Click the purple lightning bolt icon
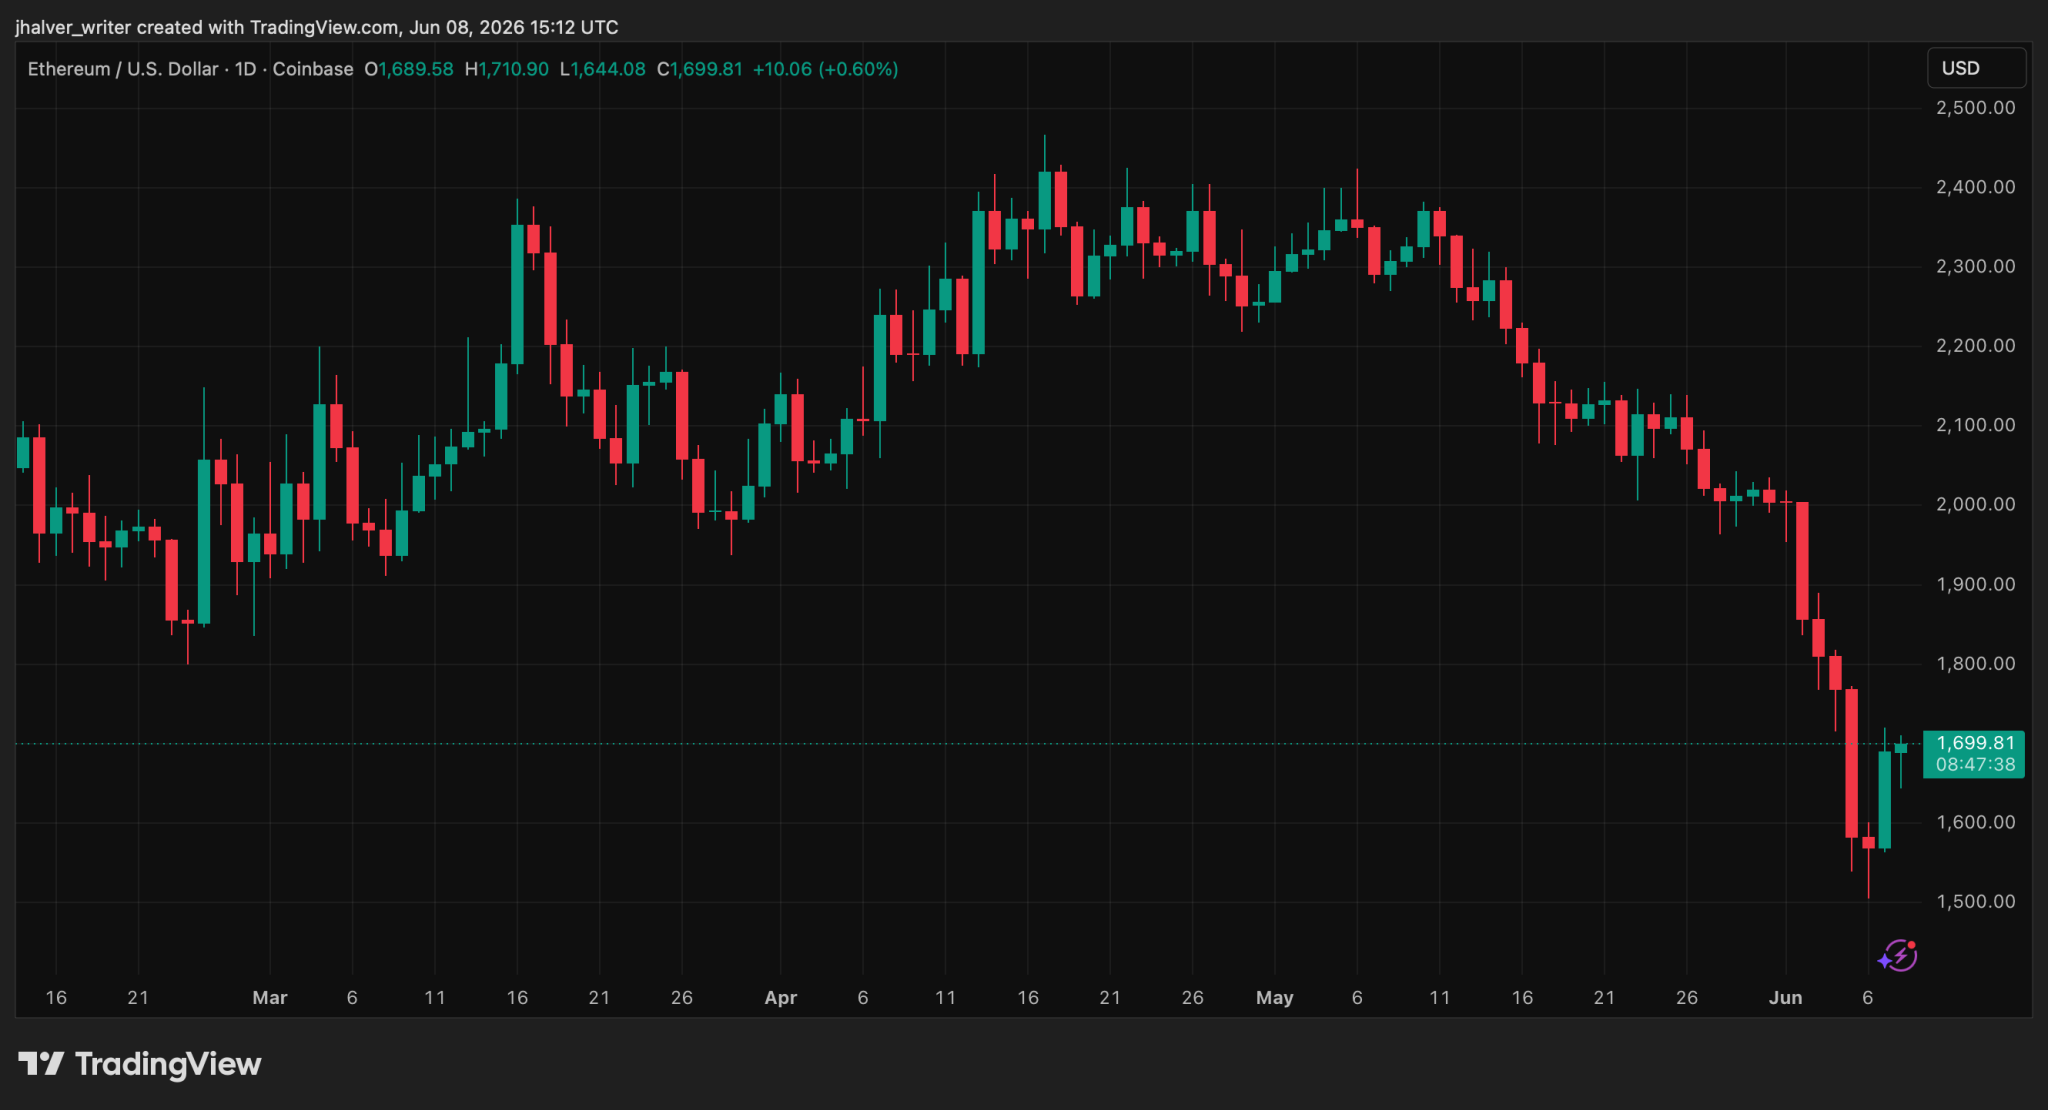The width and height of the screenshot is (2048, 1110). (x=1897, y=956)
